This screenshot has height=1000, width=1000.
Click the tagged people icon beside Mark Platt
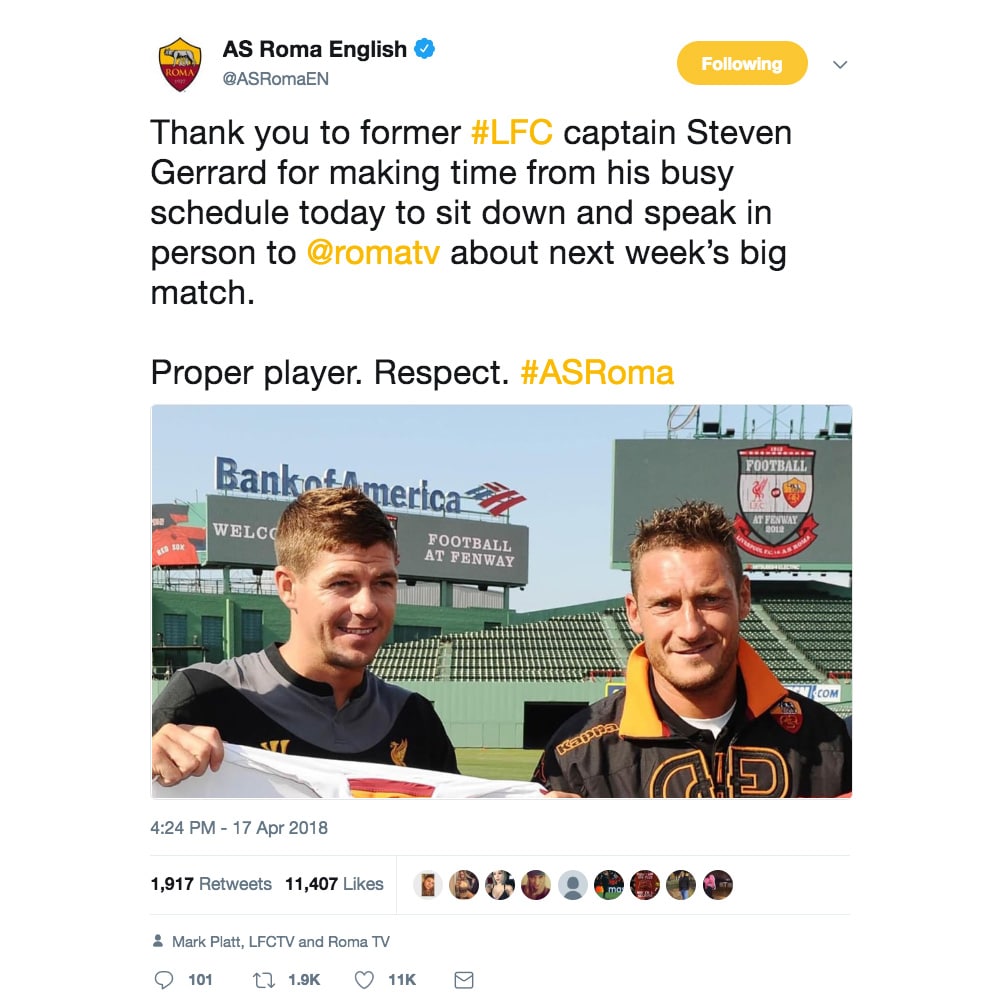(x=158, y=941)
